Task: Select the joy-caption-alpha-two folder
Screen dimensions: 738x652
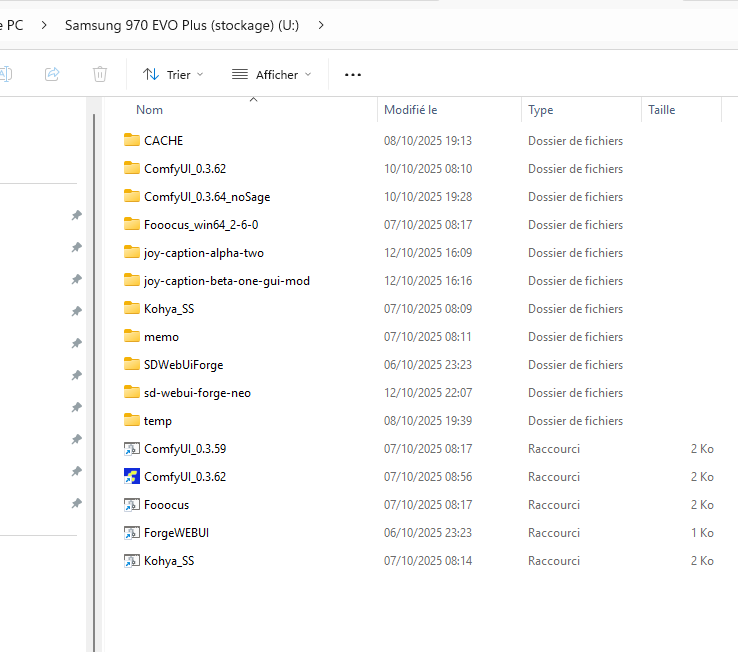Action: tap(203, 253)
